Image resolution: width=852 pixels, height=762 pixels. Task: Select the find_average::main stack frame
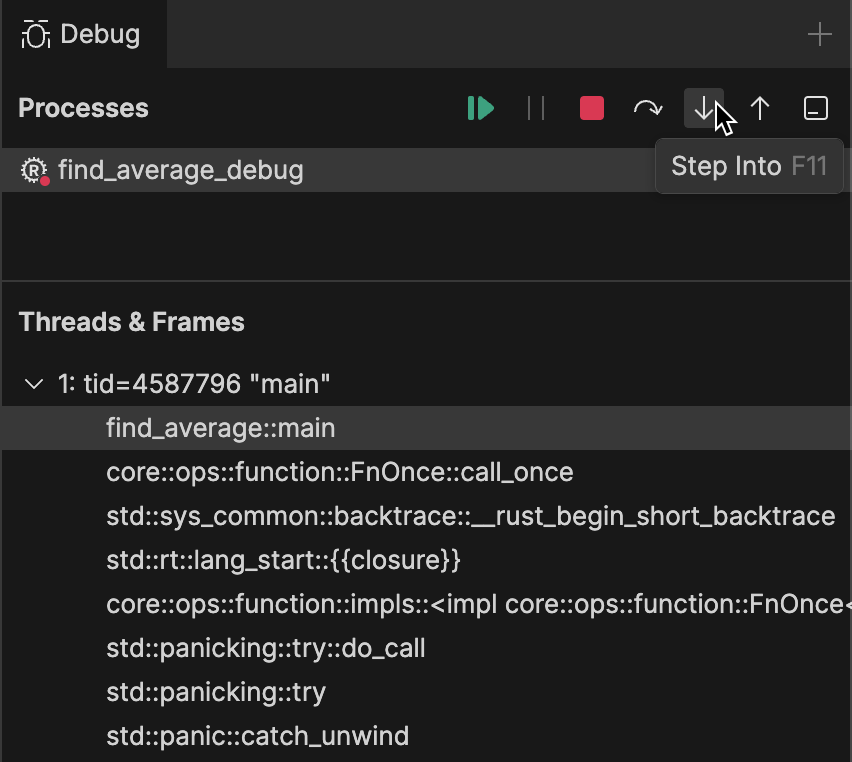click(220, 428)
